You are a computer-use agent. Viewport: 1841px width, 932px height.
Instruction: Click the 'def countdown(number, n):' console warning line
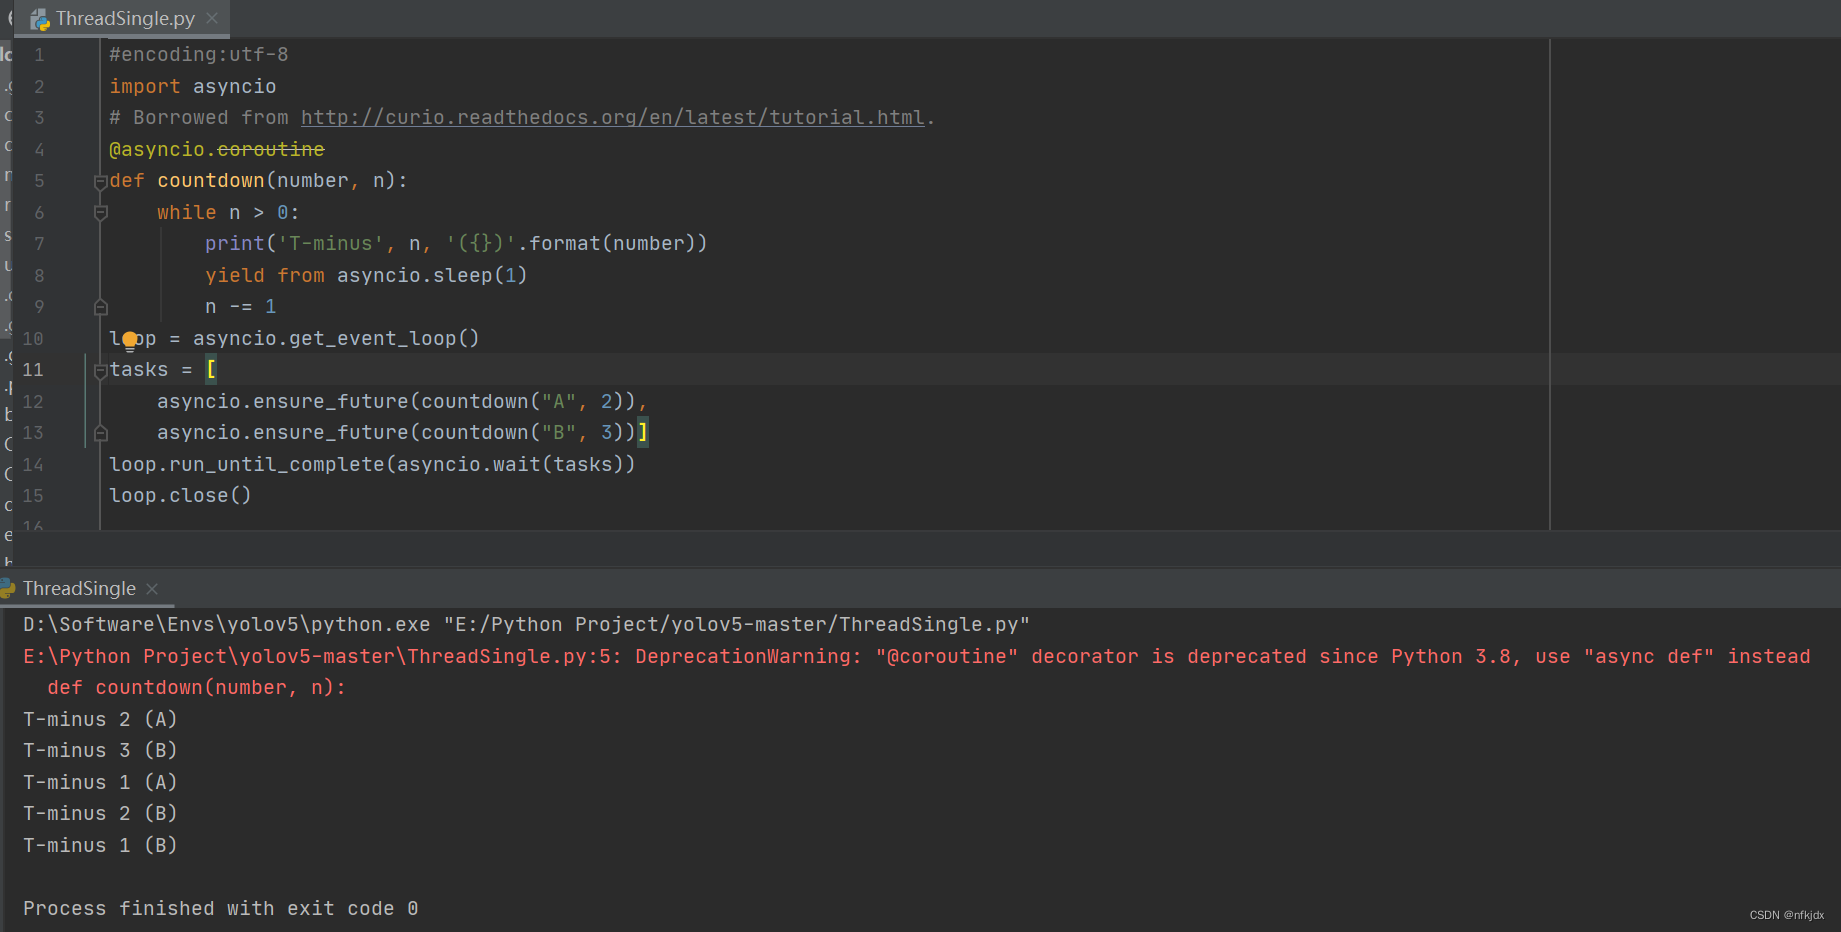(x=196, y=688)
